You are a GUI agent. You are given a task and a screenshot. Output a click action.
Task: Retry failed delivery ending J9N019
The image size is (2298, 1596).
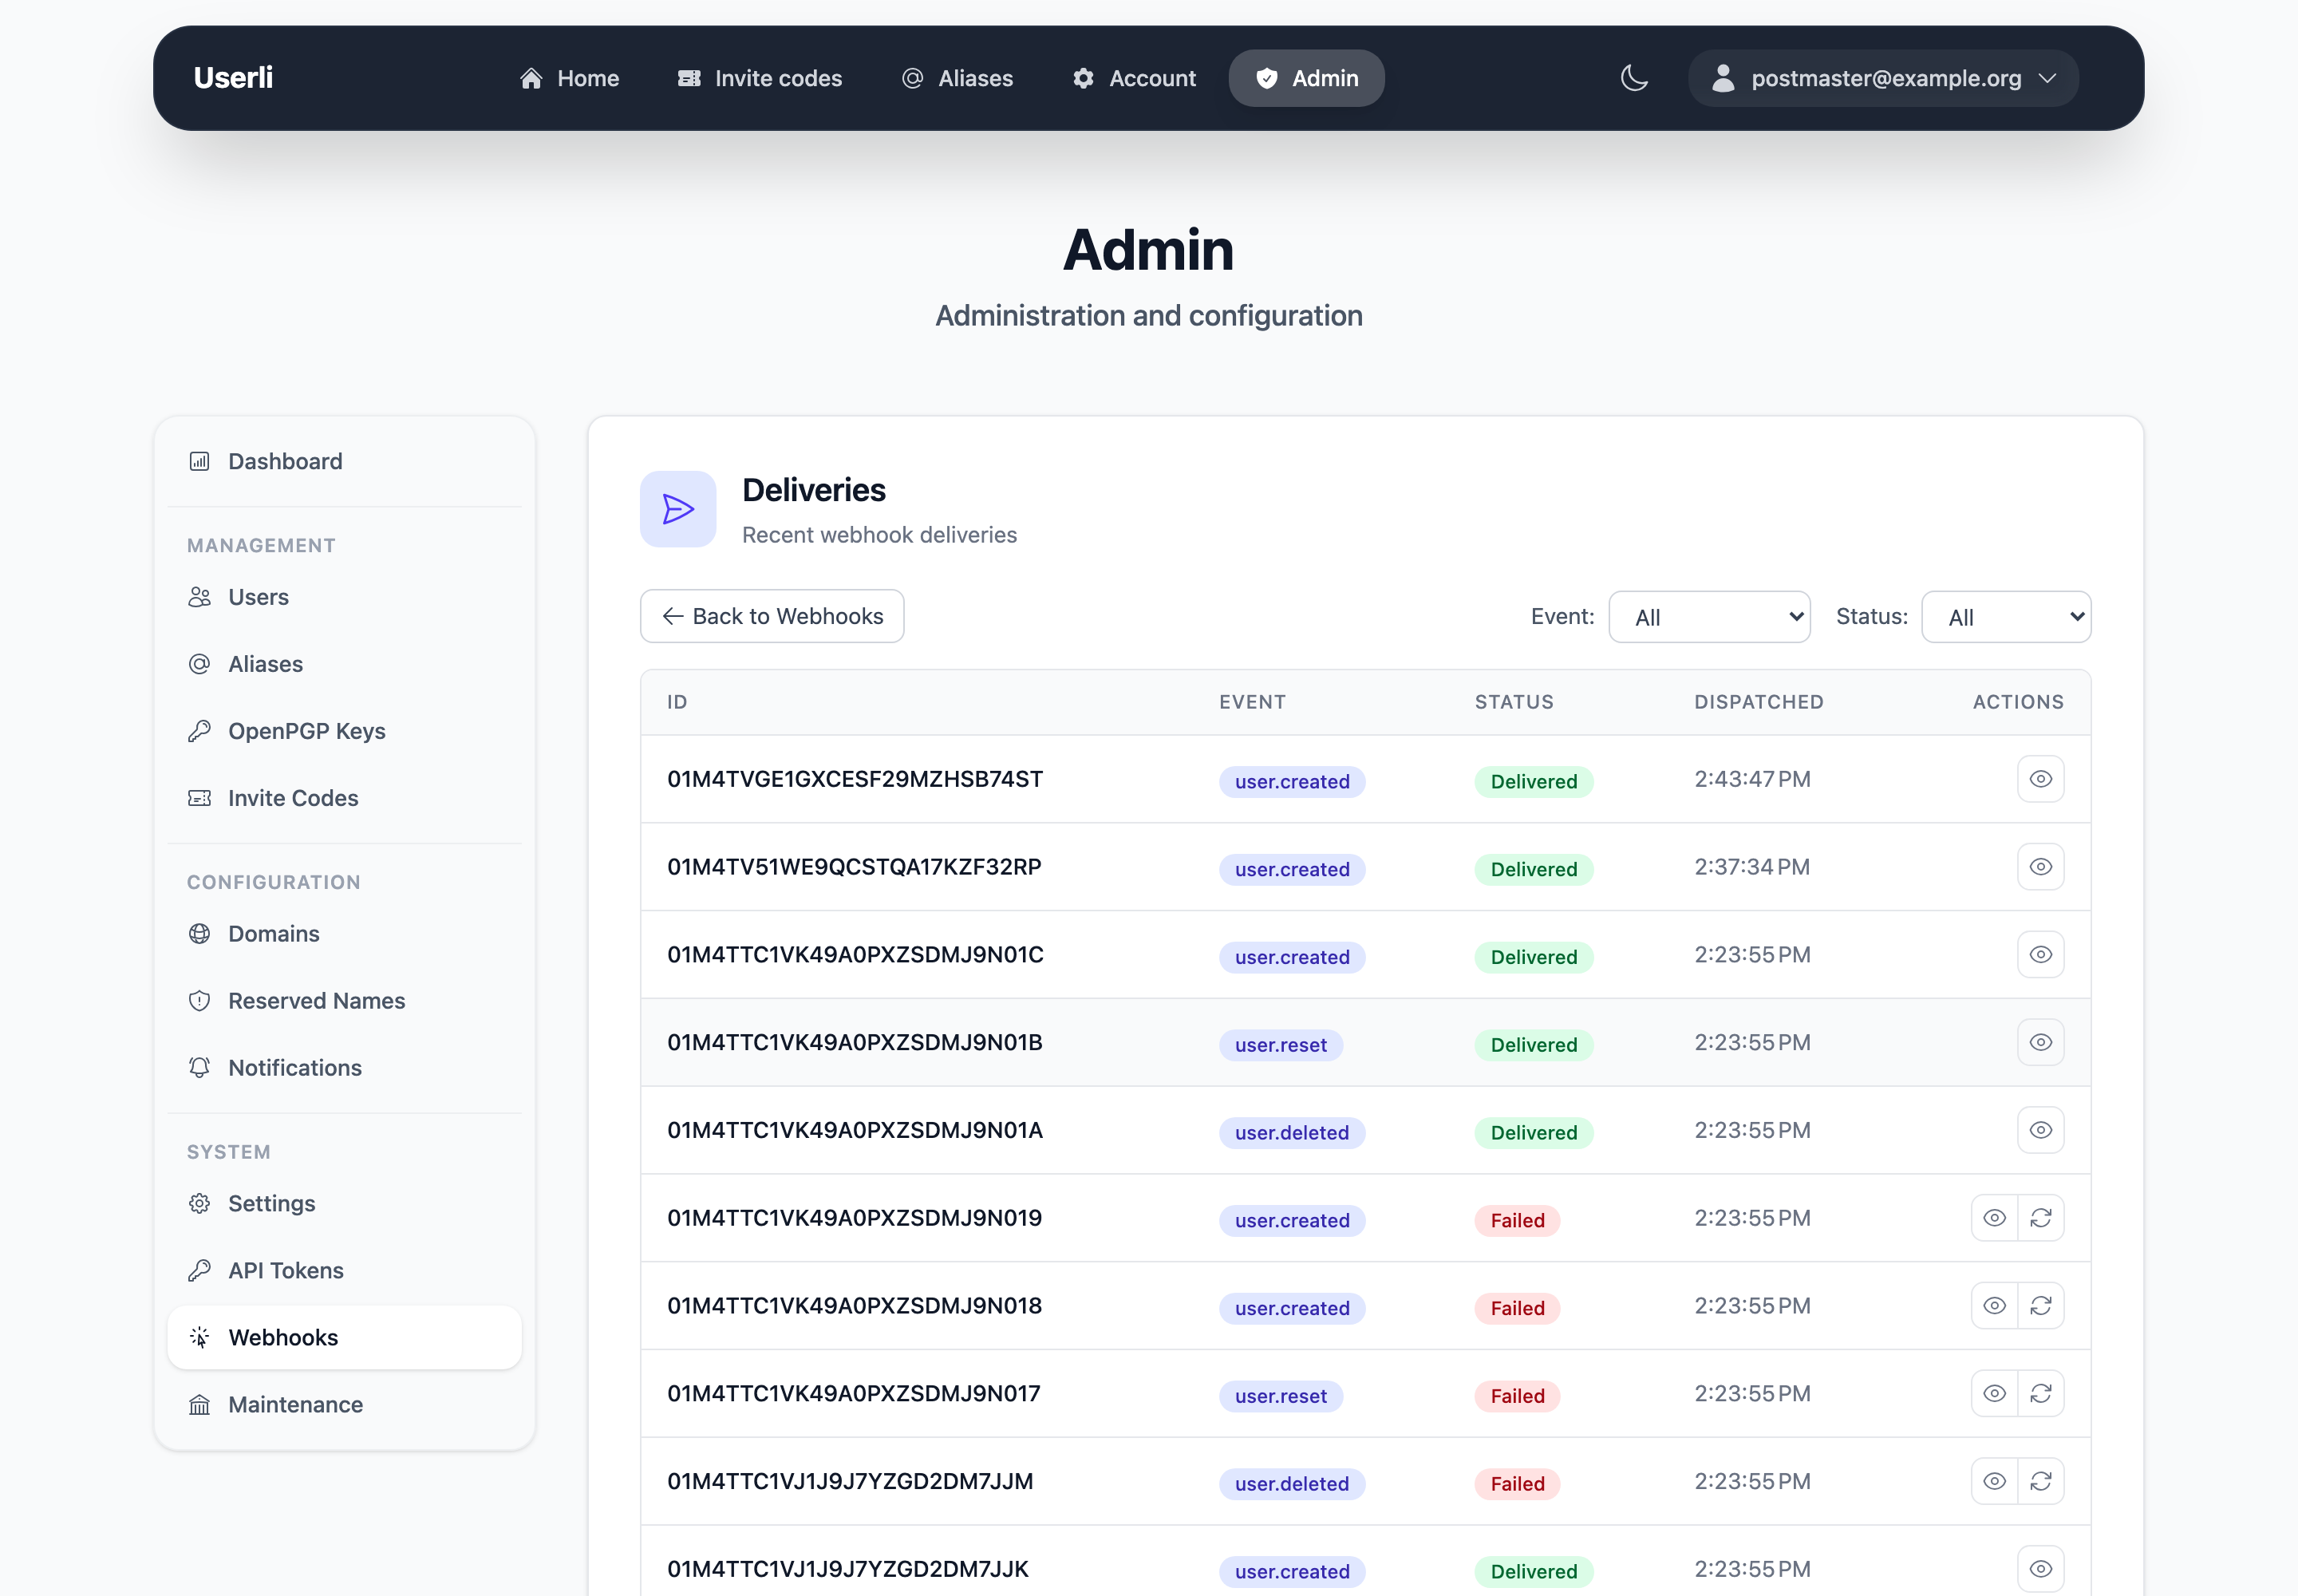(x=2041, y=1218)
